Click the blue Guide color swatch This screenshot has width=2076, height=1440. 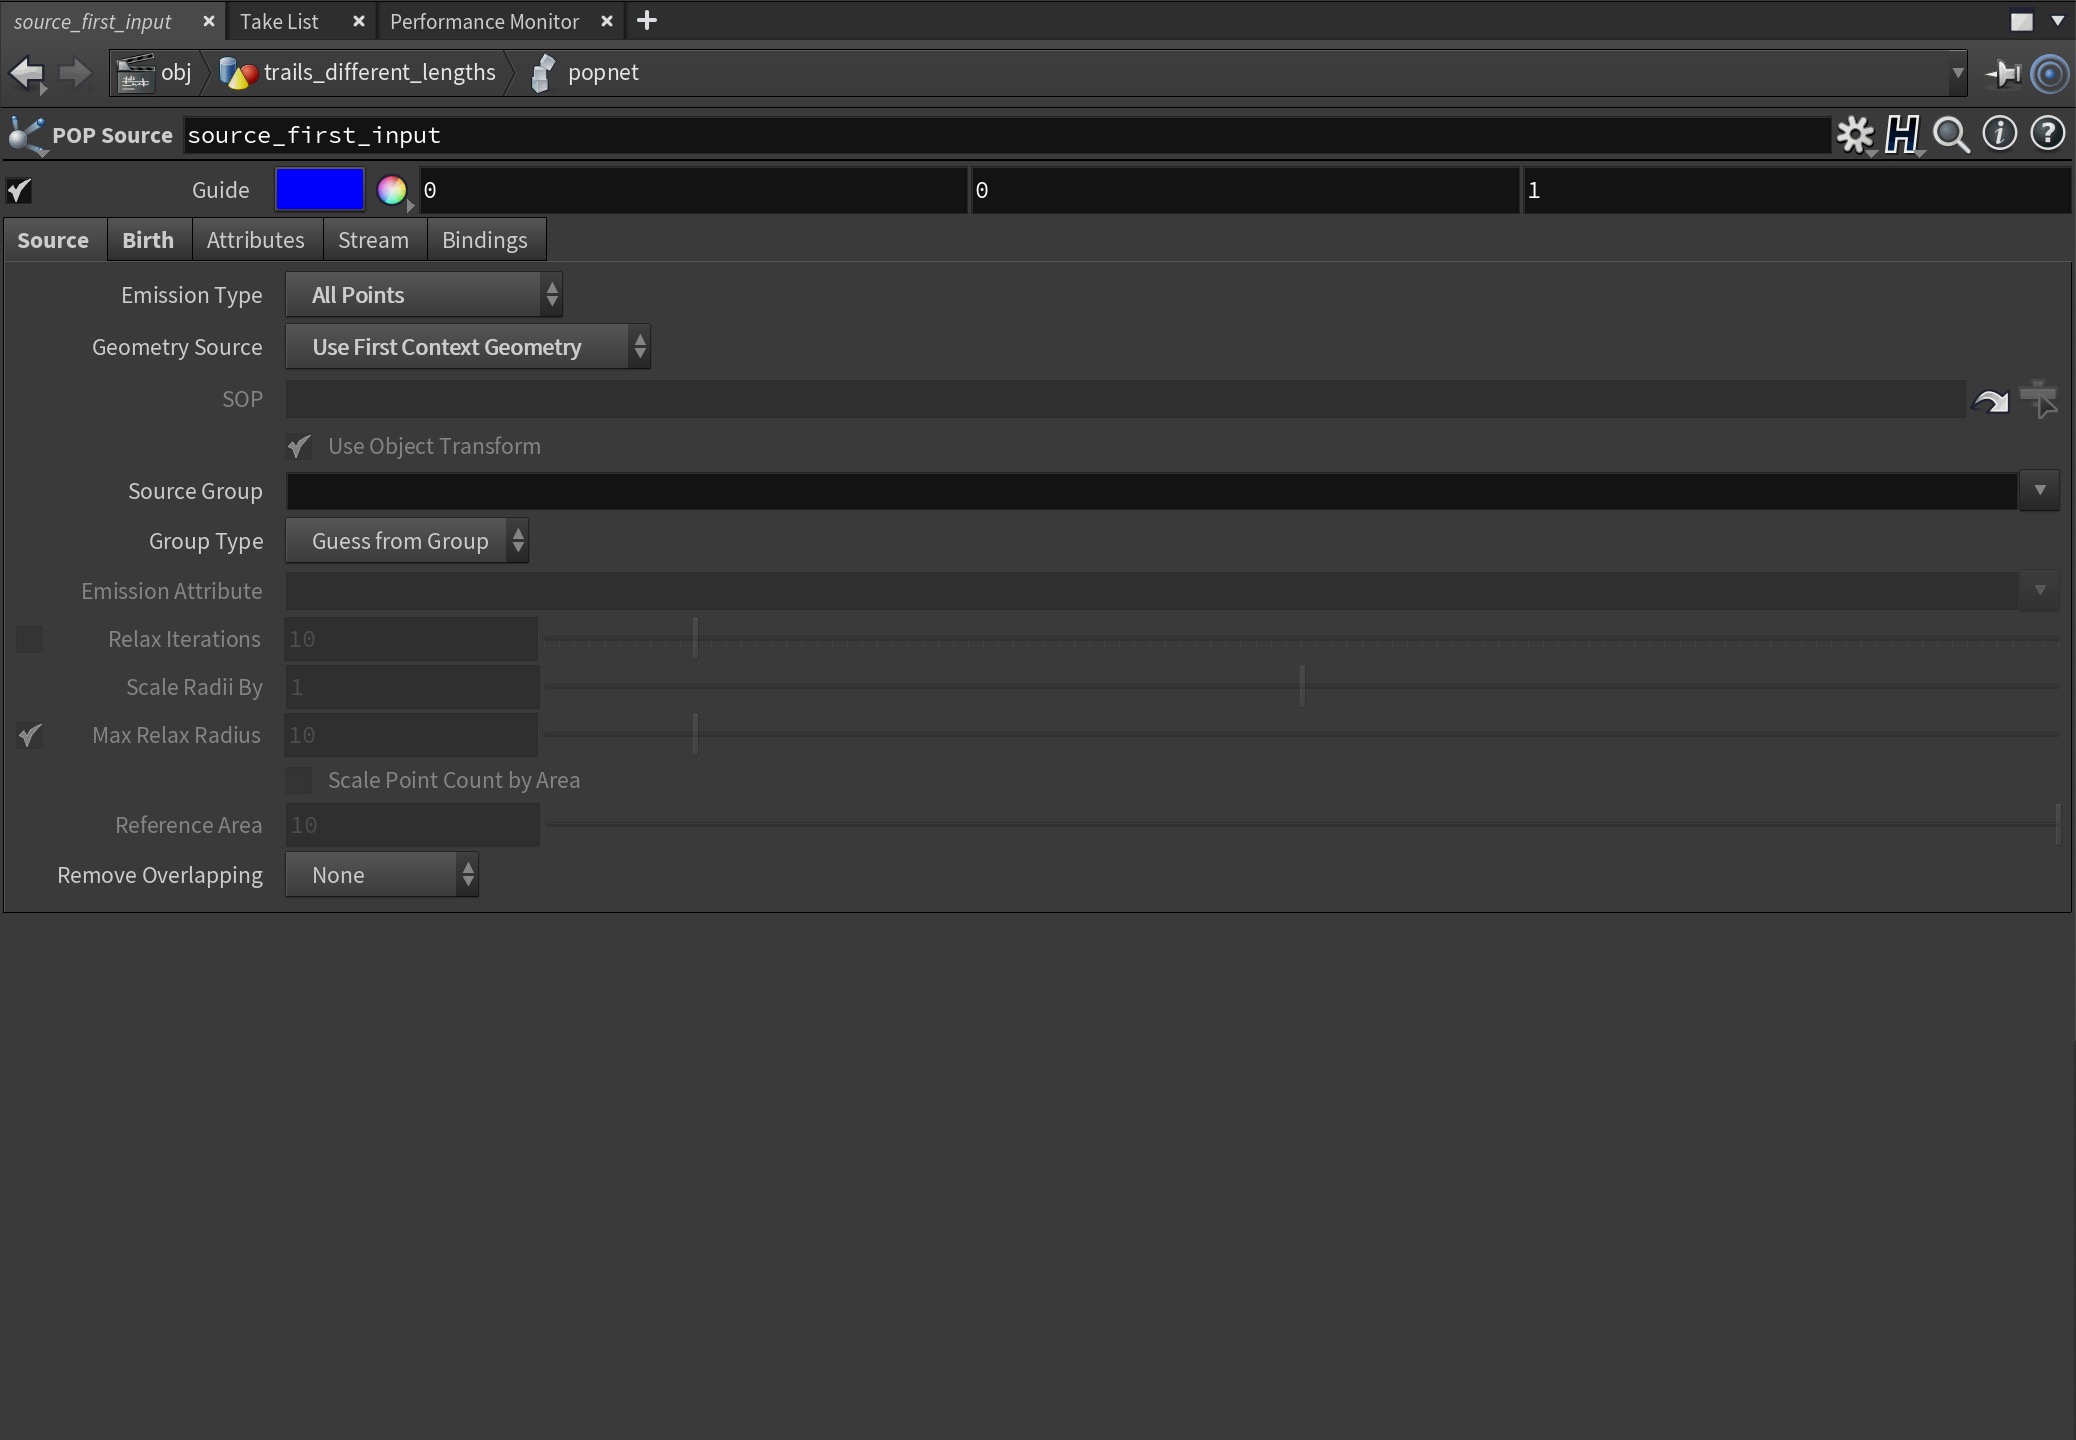320,190
